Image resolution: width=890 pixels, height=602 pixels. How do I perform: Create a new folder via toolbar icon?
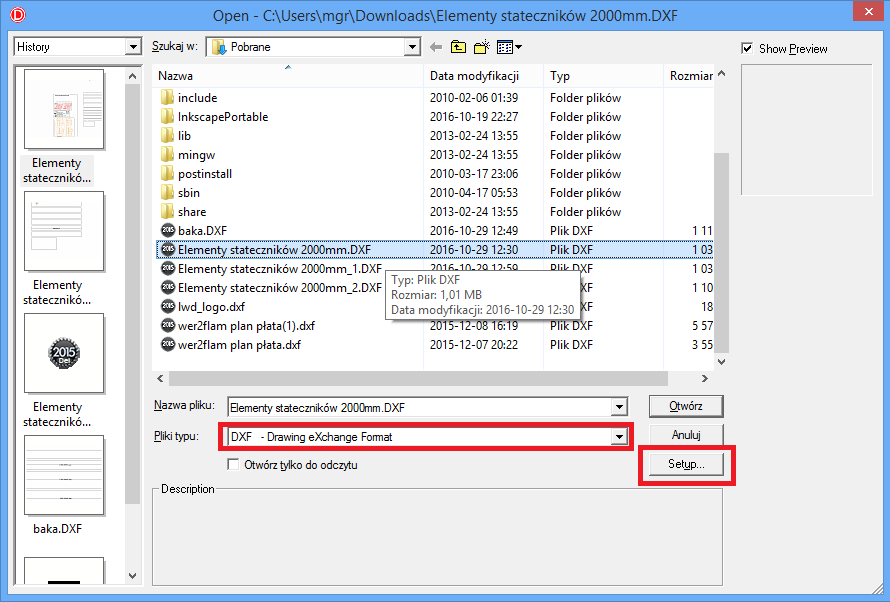tap(482, 47)
